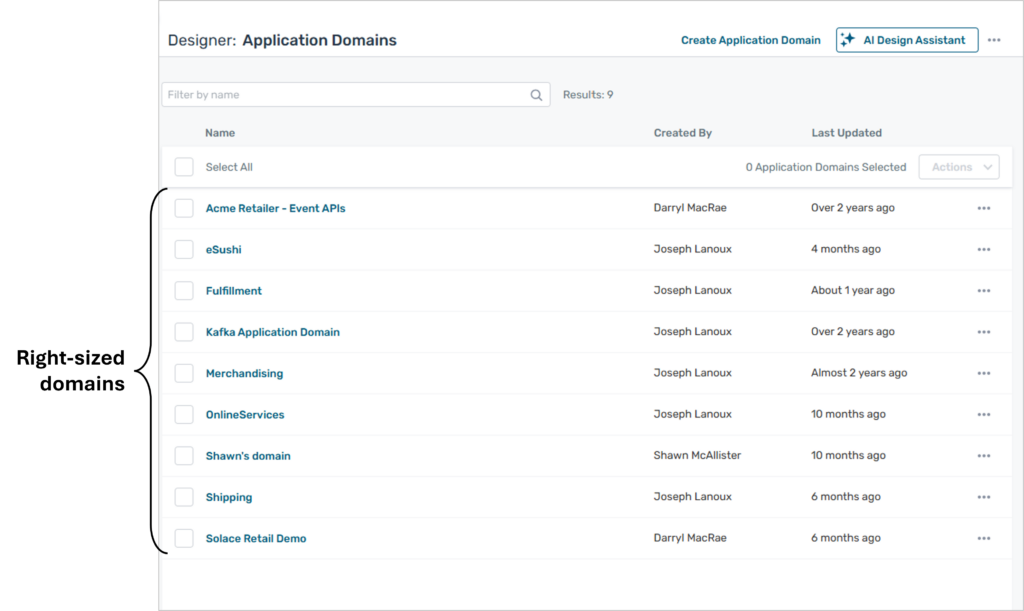1024x611 pixels.
Task: Open the Solace Retail Demo domain link
Action: pos(256,538)
